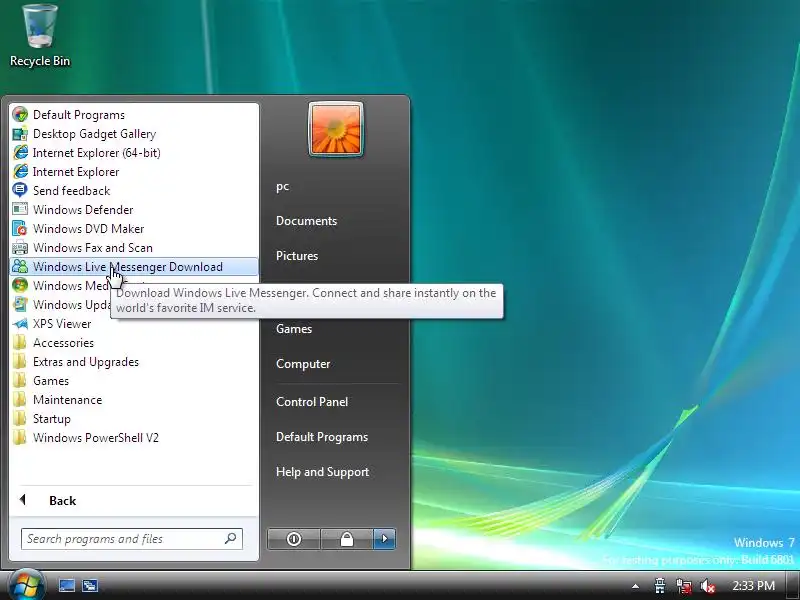The image size is (800, 600).
Task: Open the Recycle Bin desktop icon
Action: click(40, 35)
